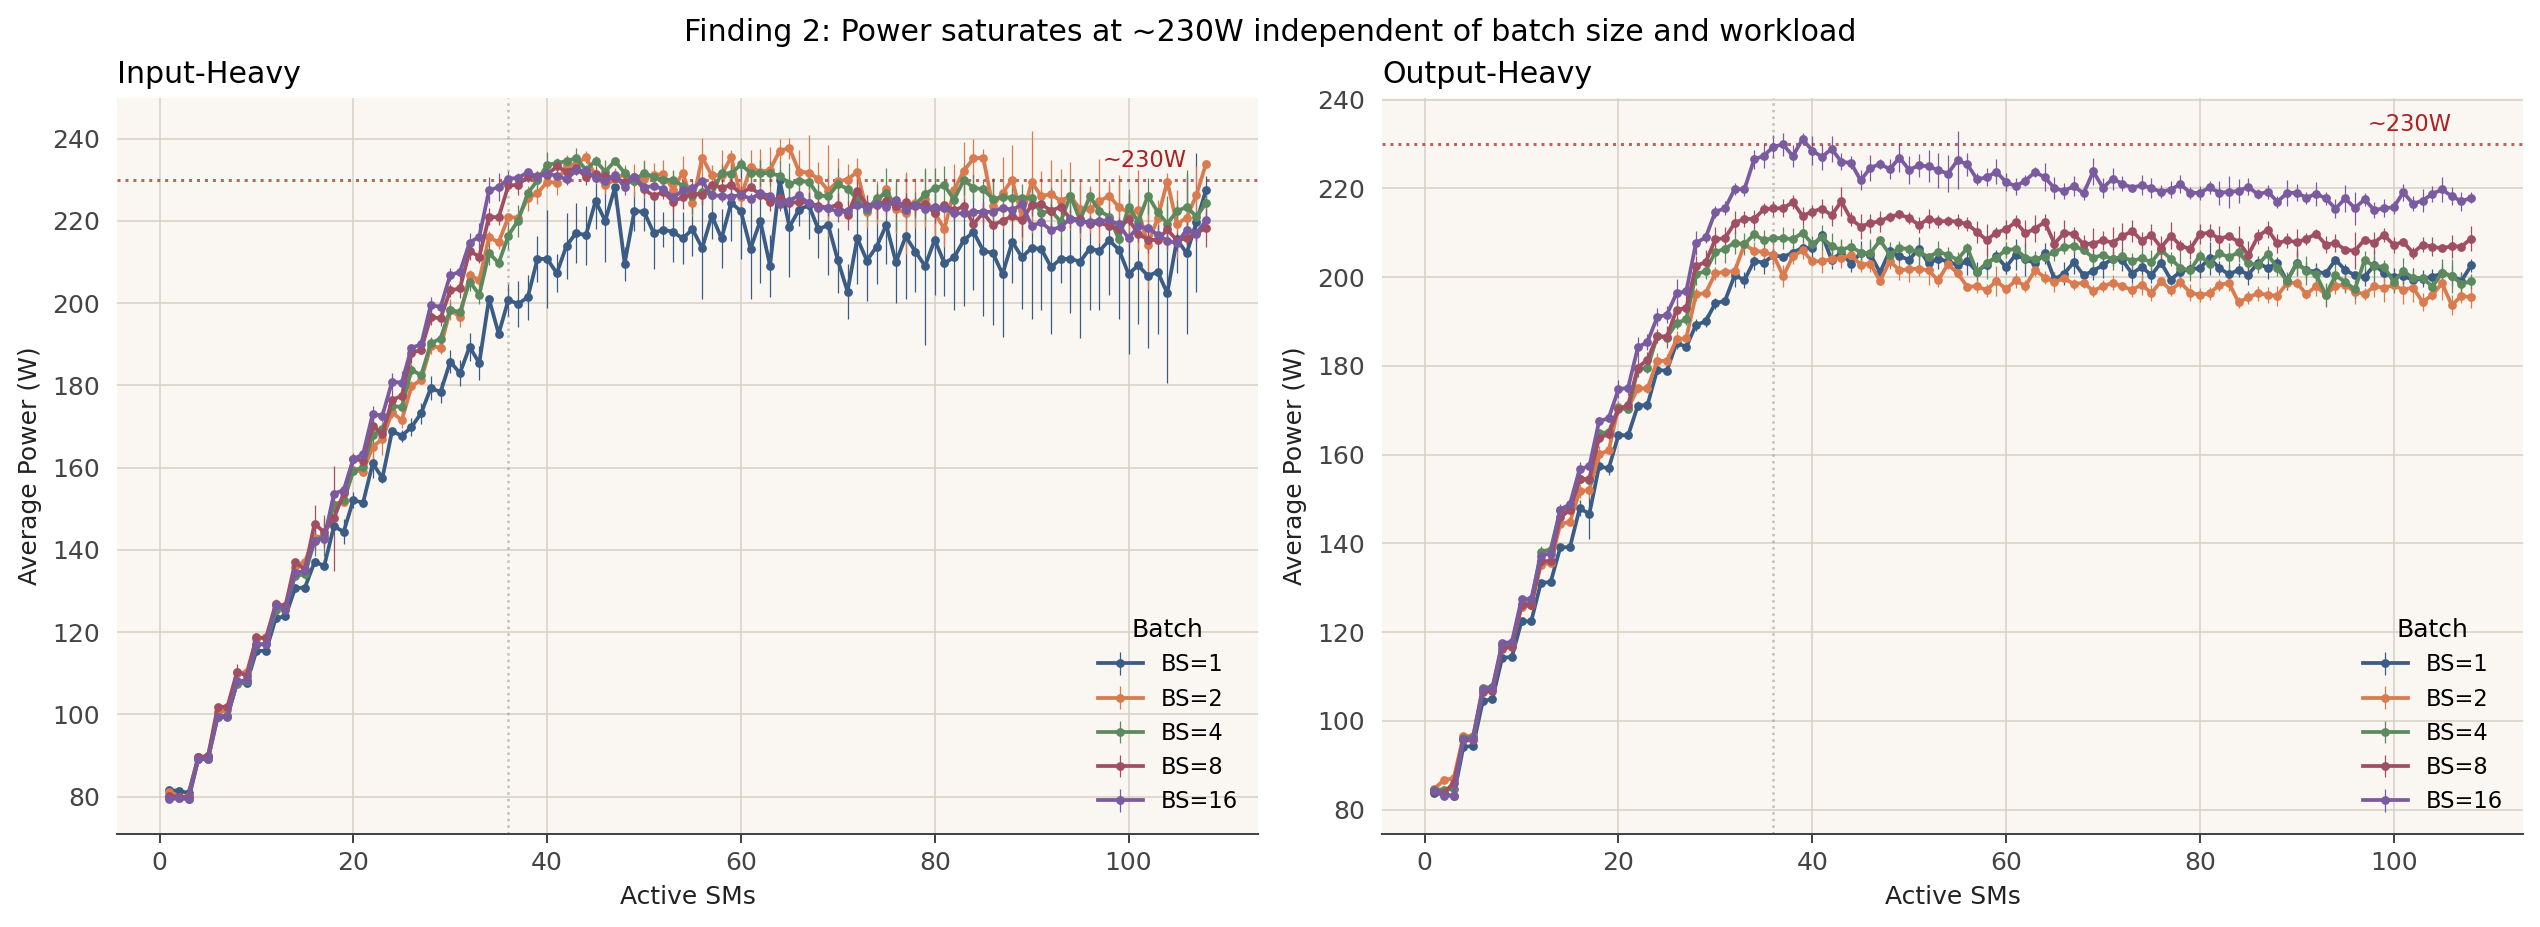
Task: Click the dark red BS=8 marker in Input-Heavy legend
Action: coord(1120,766)
